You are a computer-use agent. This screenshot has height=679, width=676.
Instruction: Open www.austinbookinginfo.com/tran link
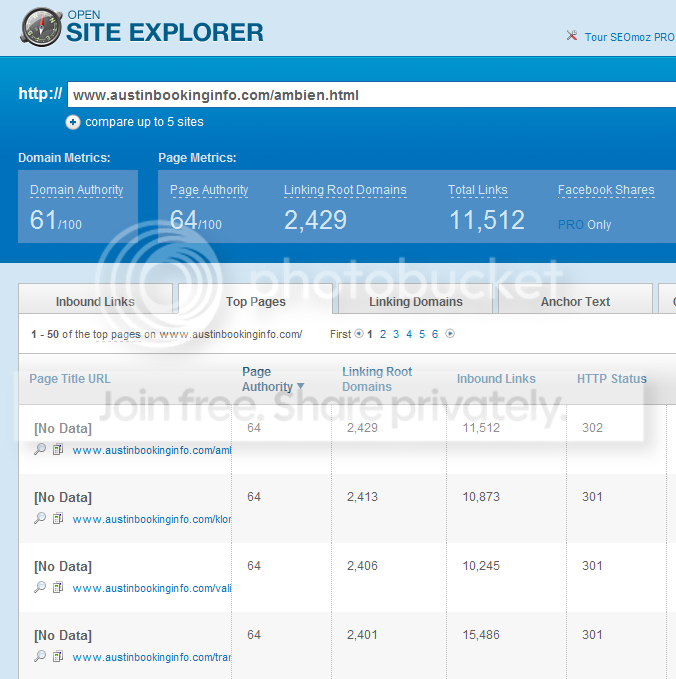pyautogui.click(x=152, y=657)
